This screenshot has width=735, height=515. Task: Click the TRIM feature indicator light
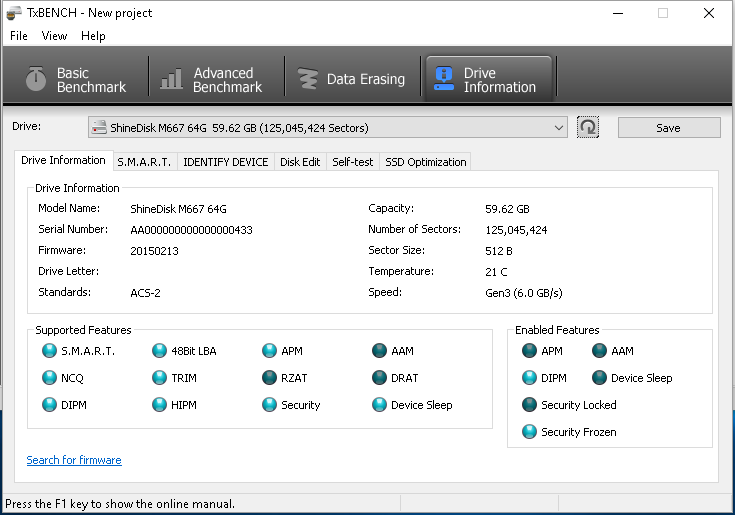pyautogui.click(x=160, y=378)
